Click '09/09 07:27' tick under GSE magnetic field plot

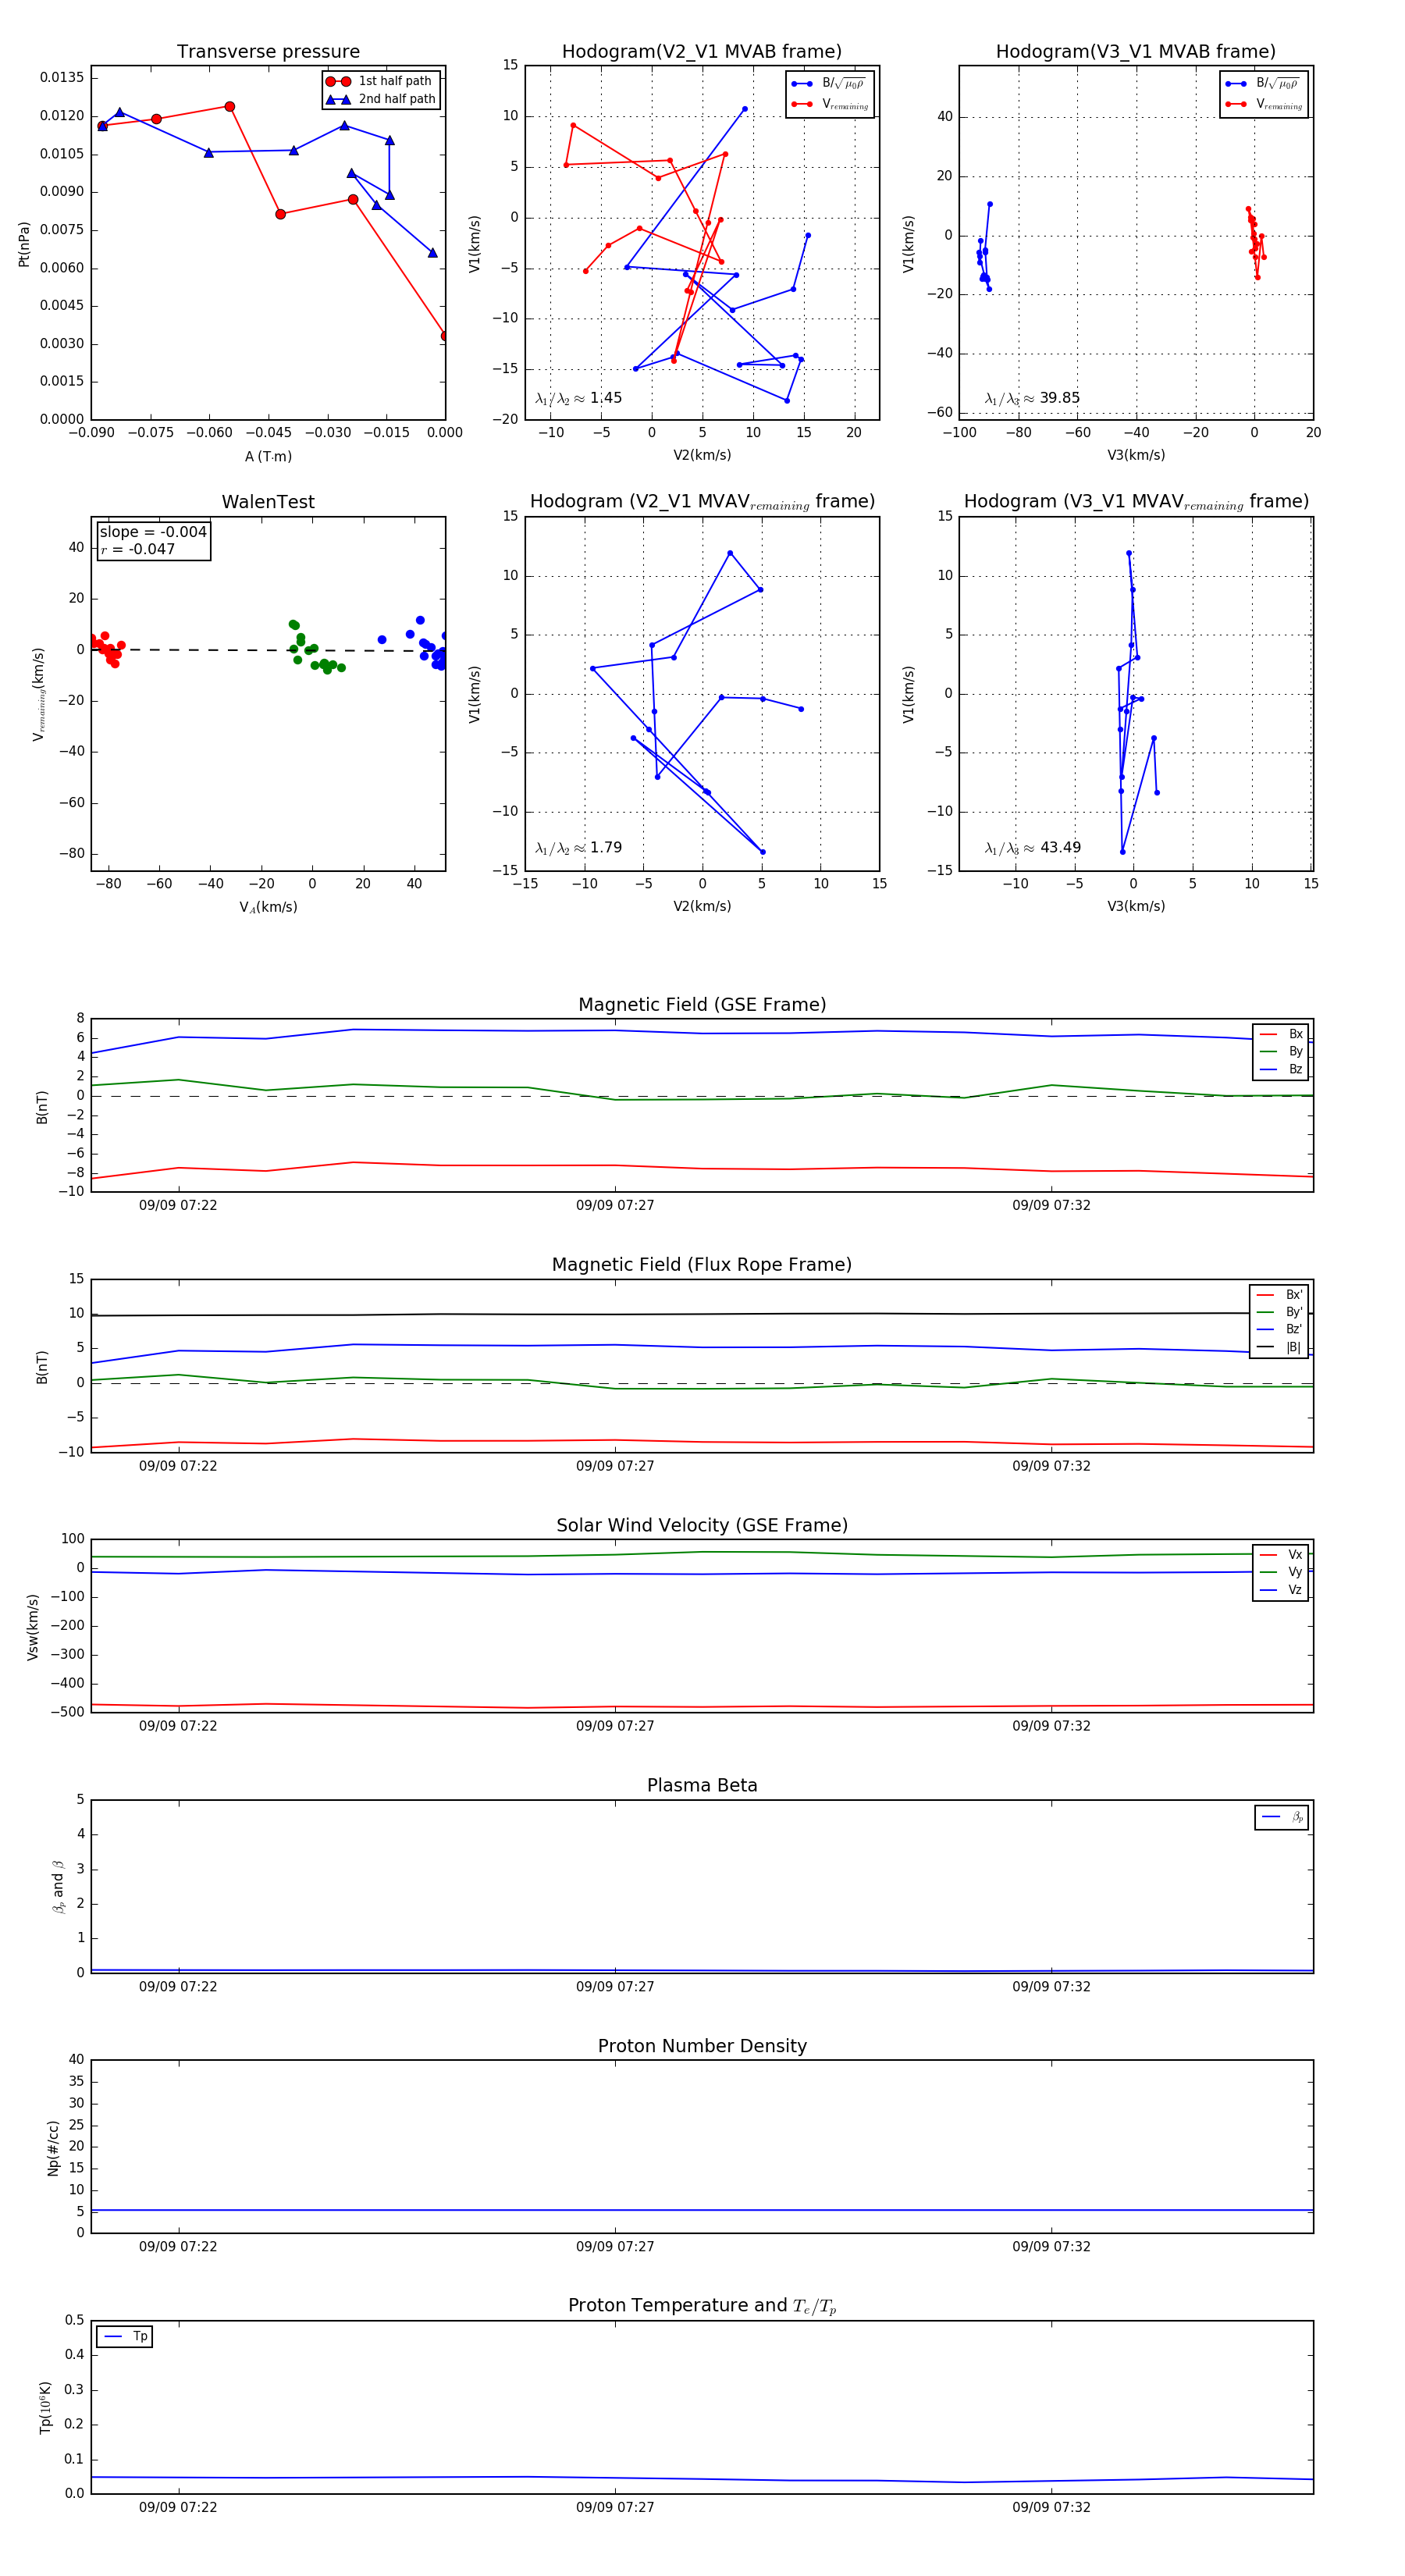tap(615, 1206)
